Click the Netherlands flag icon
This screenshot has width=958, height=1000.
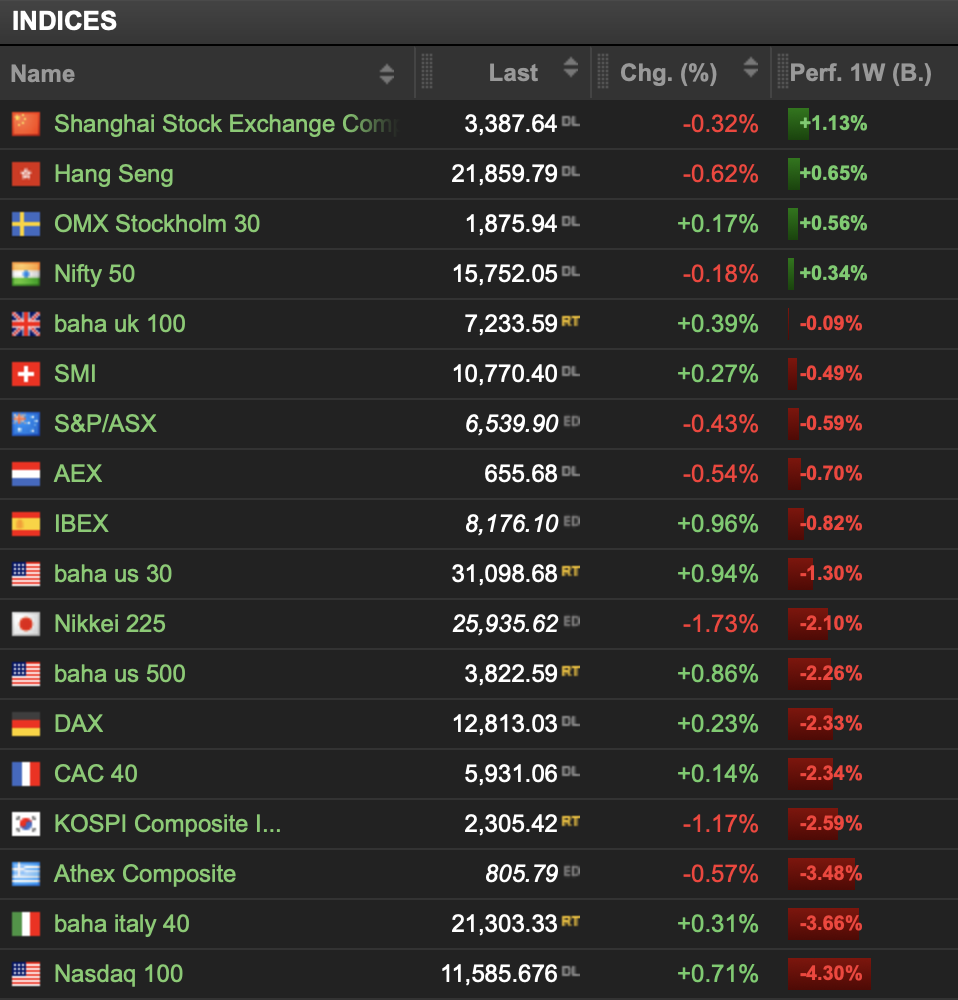pos(26,474)
